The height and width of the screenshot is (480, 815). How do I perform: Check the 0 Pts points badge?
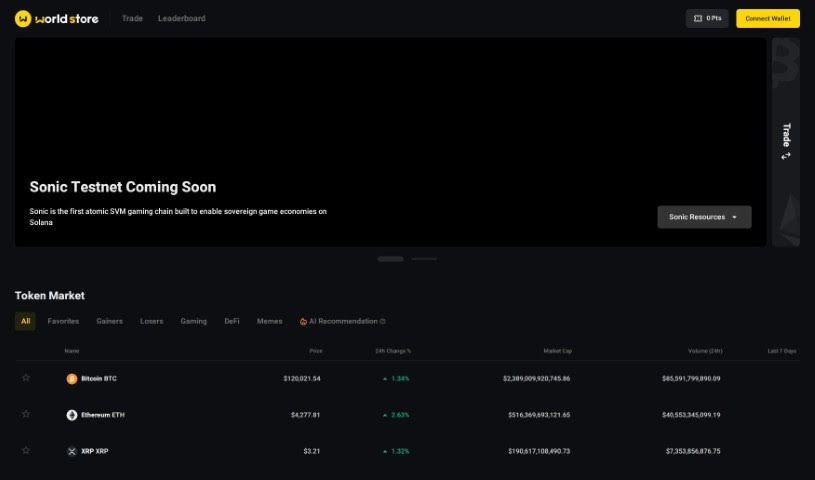coord(707,18)
